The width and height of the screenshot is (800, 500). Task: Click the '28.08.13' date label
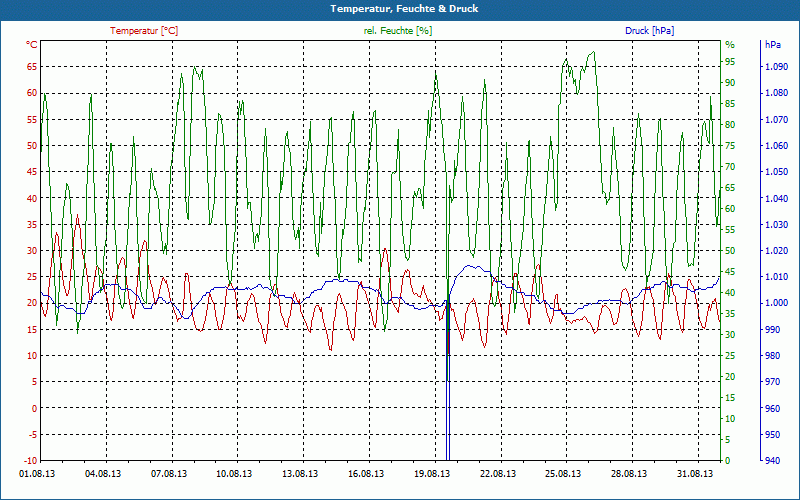coord(629,473)
